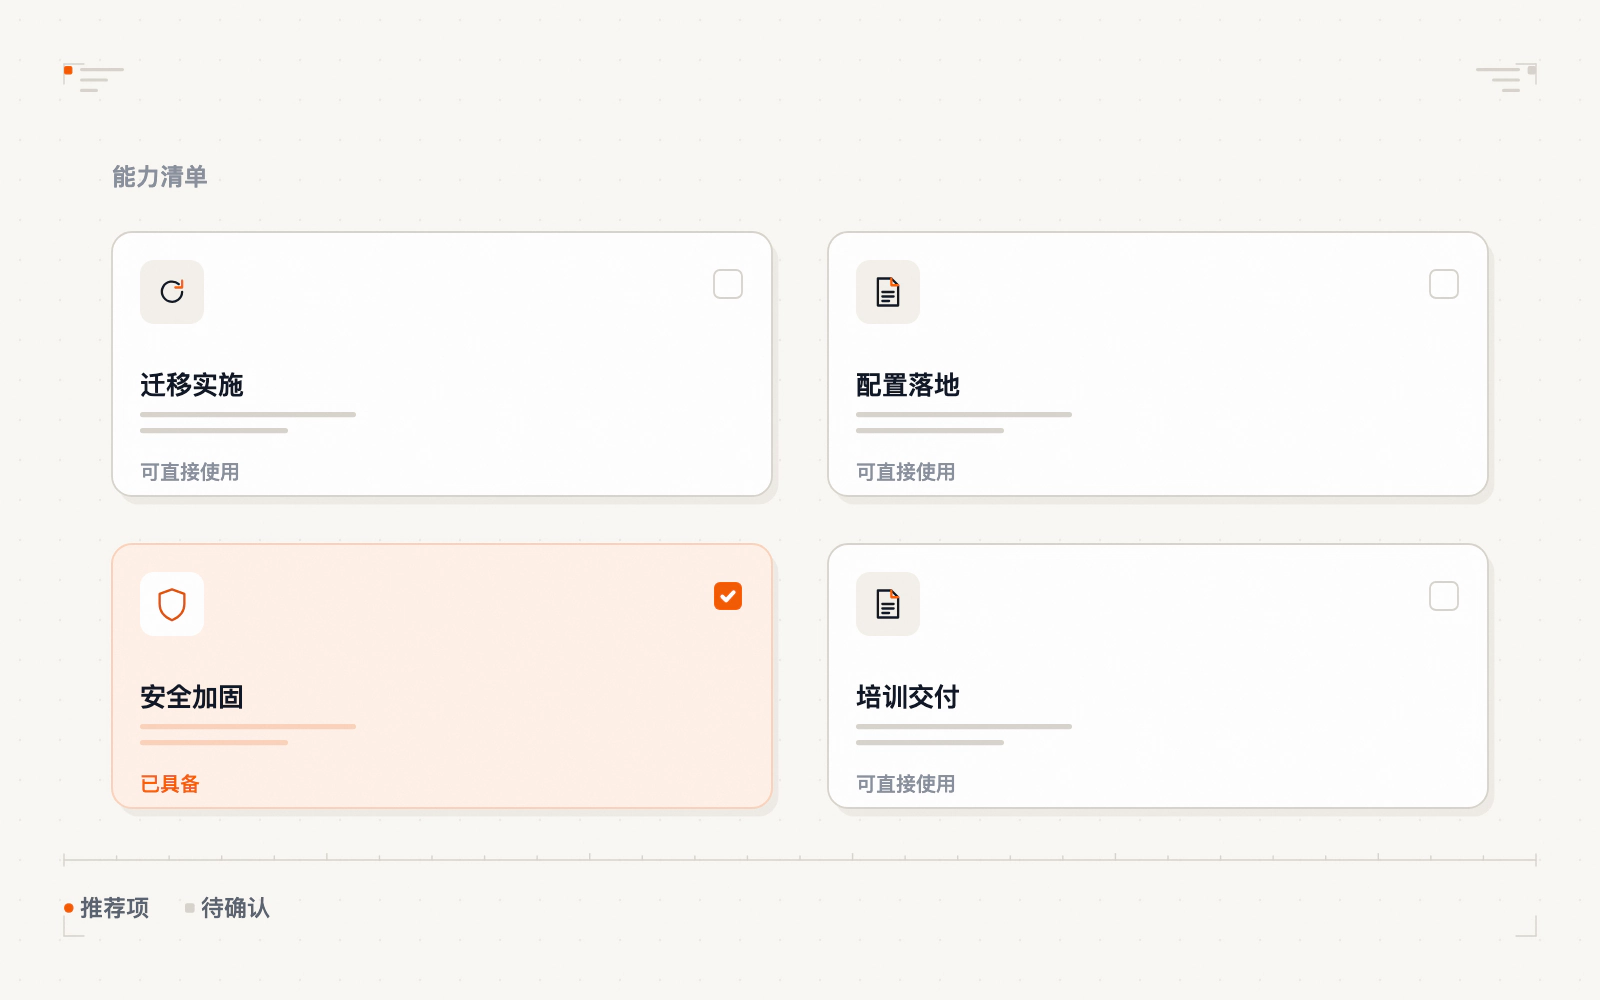Click the refresh icon on 迁移实施 card
The height and width of the screenshot is (1000, 1600).
pyautogui.click(x=172, y=292)
